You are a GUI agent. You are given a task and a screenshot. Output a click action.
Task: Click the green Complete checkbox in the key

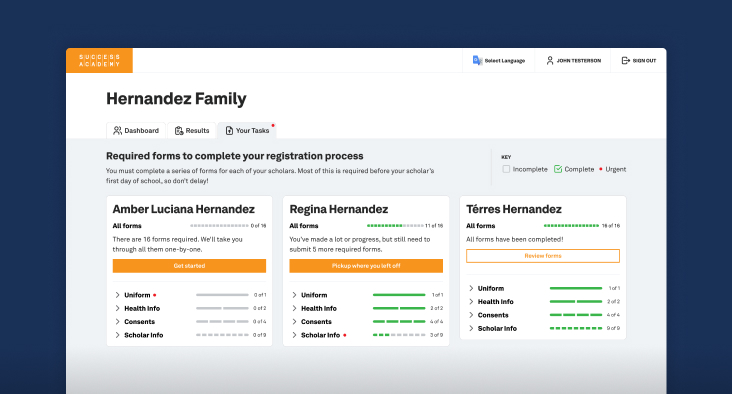tap(558, 169)
